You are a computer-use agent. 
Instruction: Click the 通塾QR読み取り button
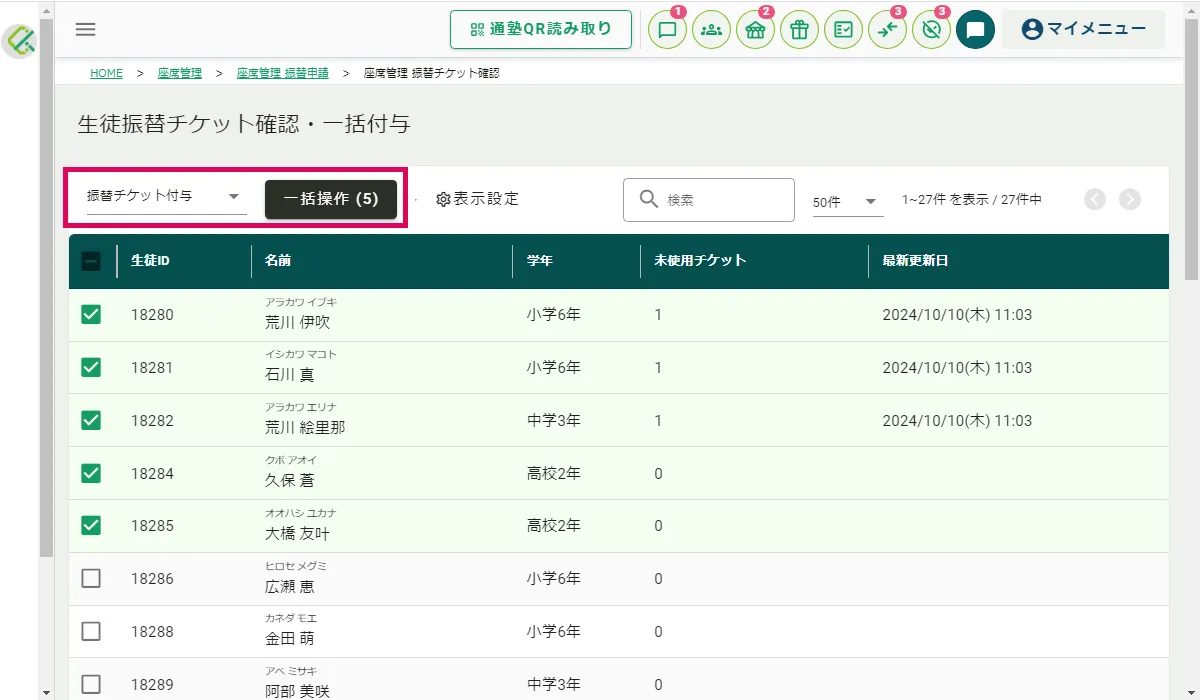point(541,29)
